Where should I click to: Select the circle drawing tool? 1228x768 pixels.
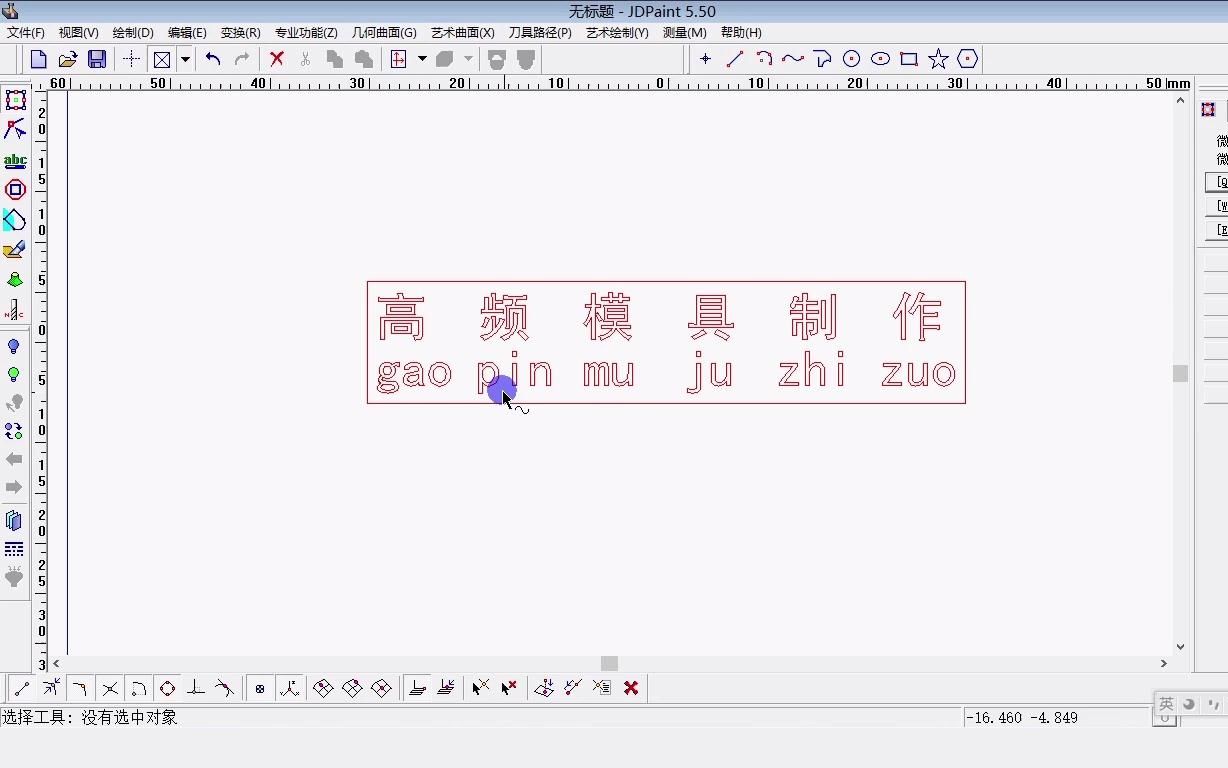click(851, 59)
